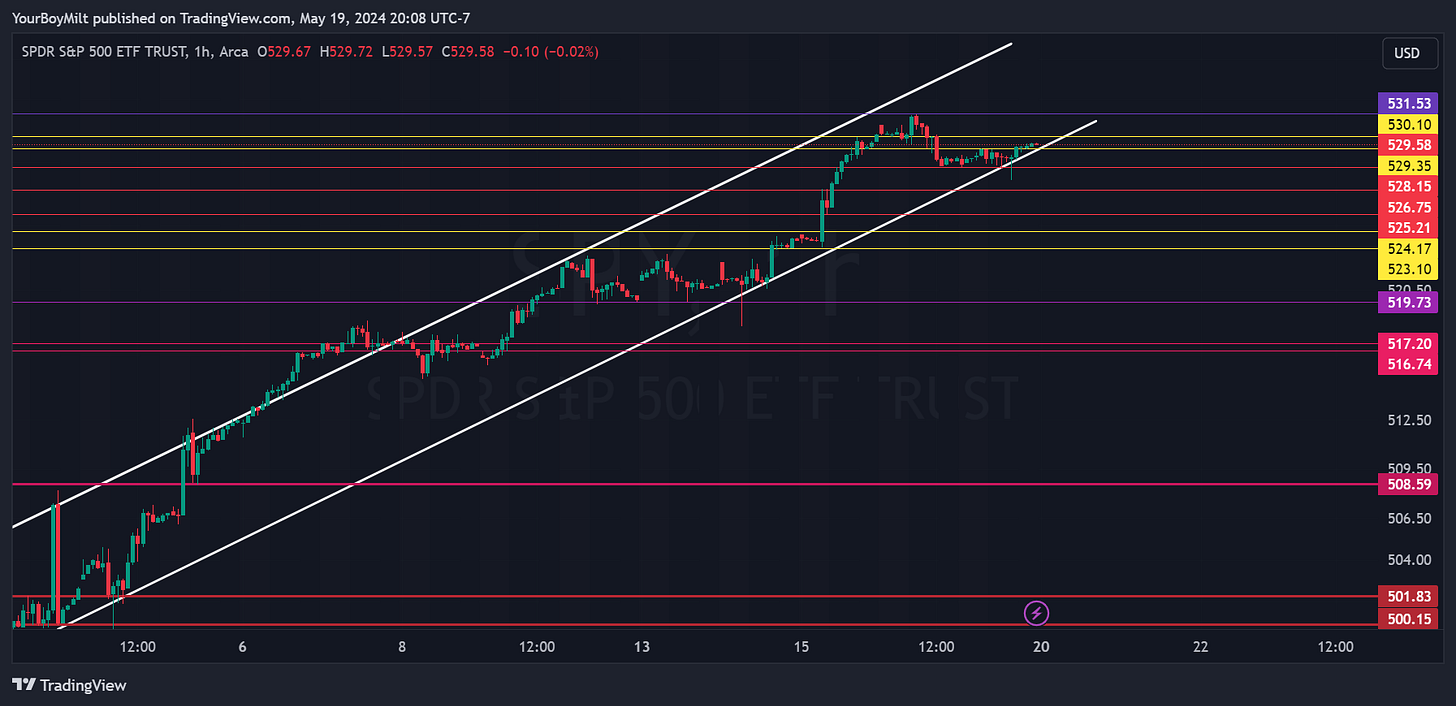Screen dimensions: 1456x706
Task: Click the date label 8 on time axis
Action: click(x=402, y=647)
